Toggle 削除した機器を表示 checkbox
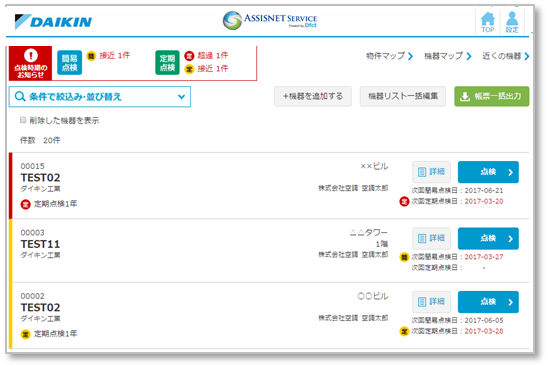The width and height of the screenshot is (548, 367). pos(23,120)
